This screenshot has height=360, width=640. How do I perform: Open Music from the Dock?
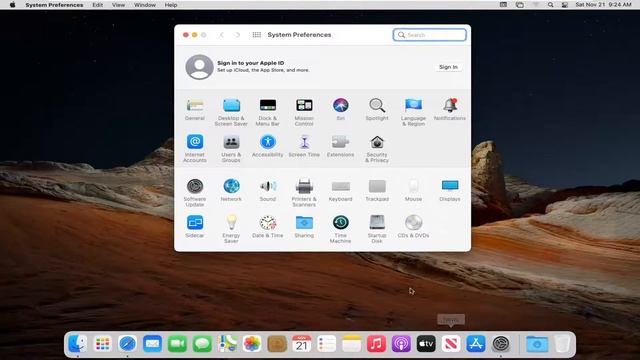tap(376, 344)
